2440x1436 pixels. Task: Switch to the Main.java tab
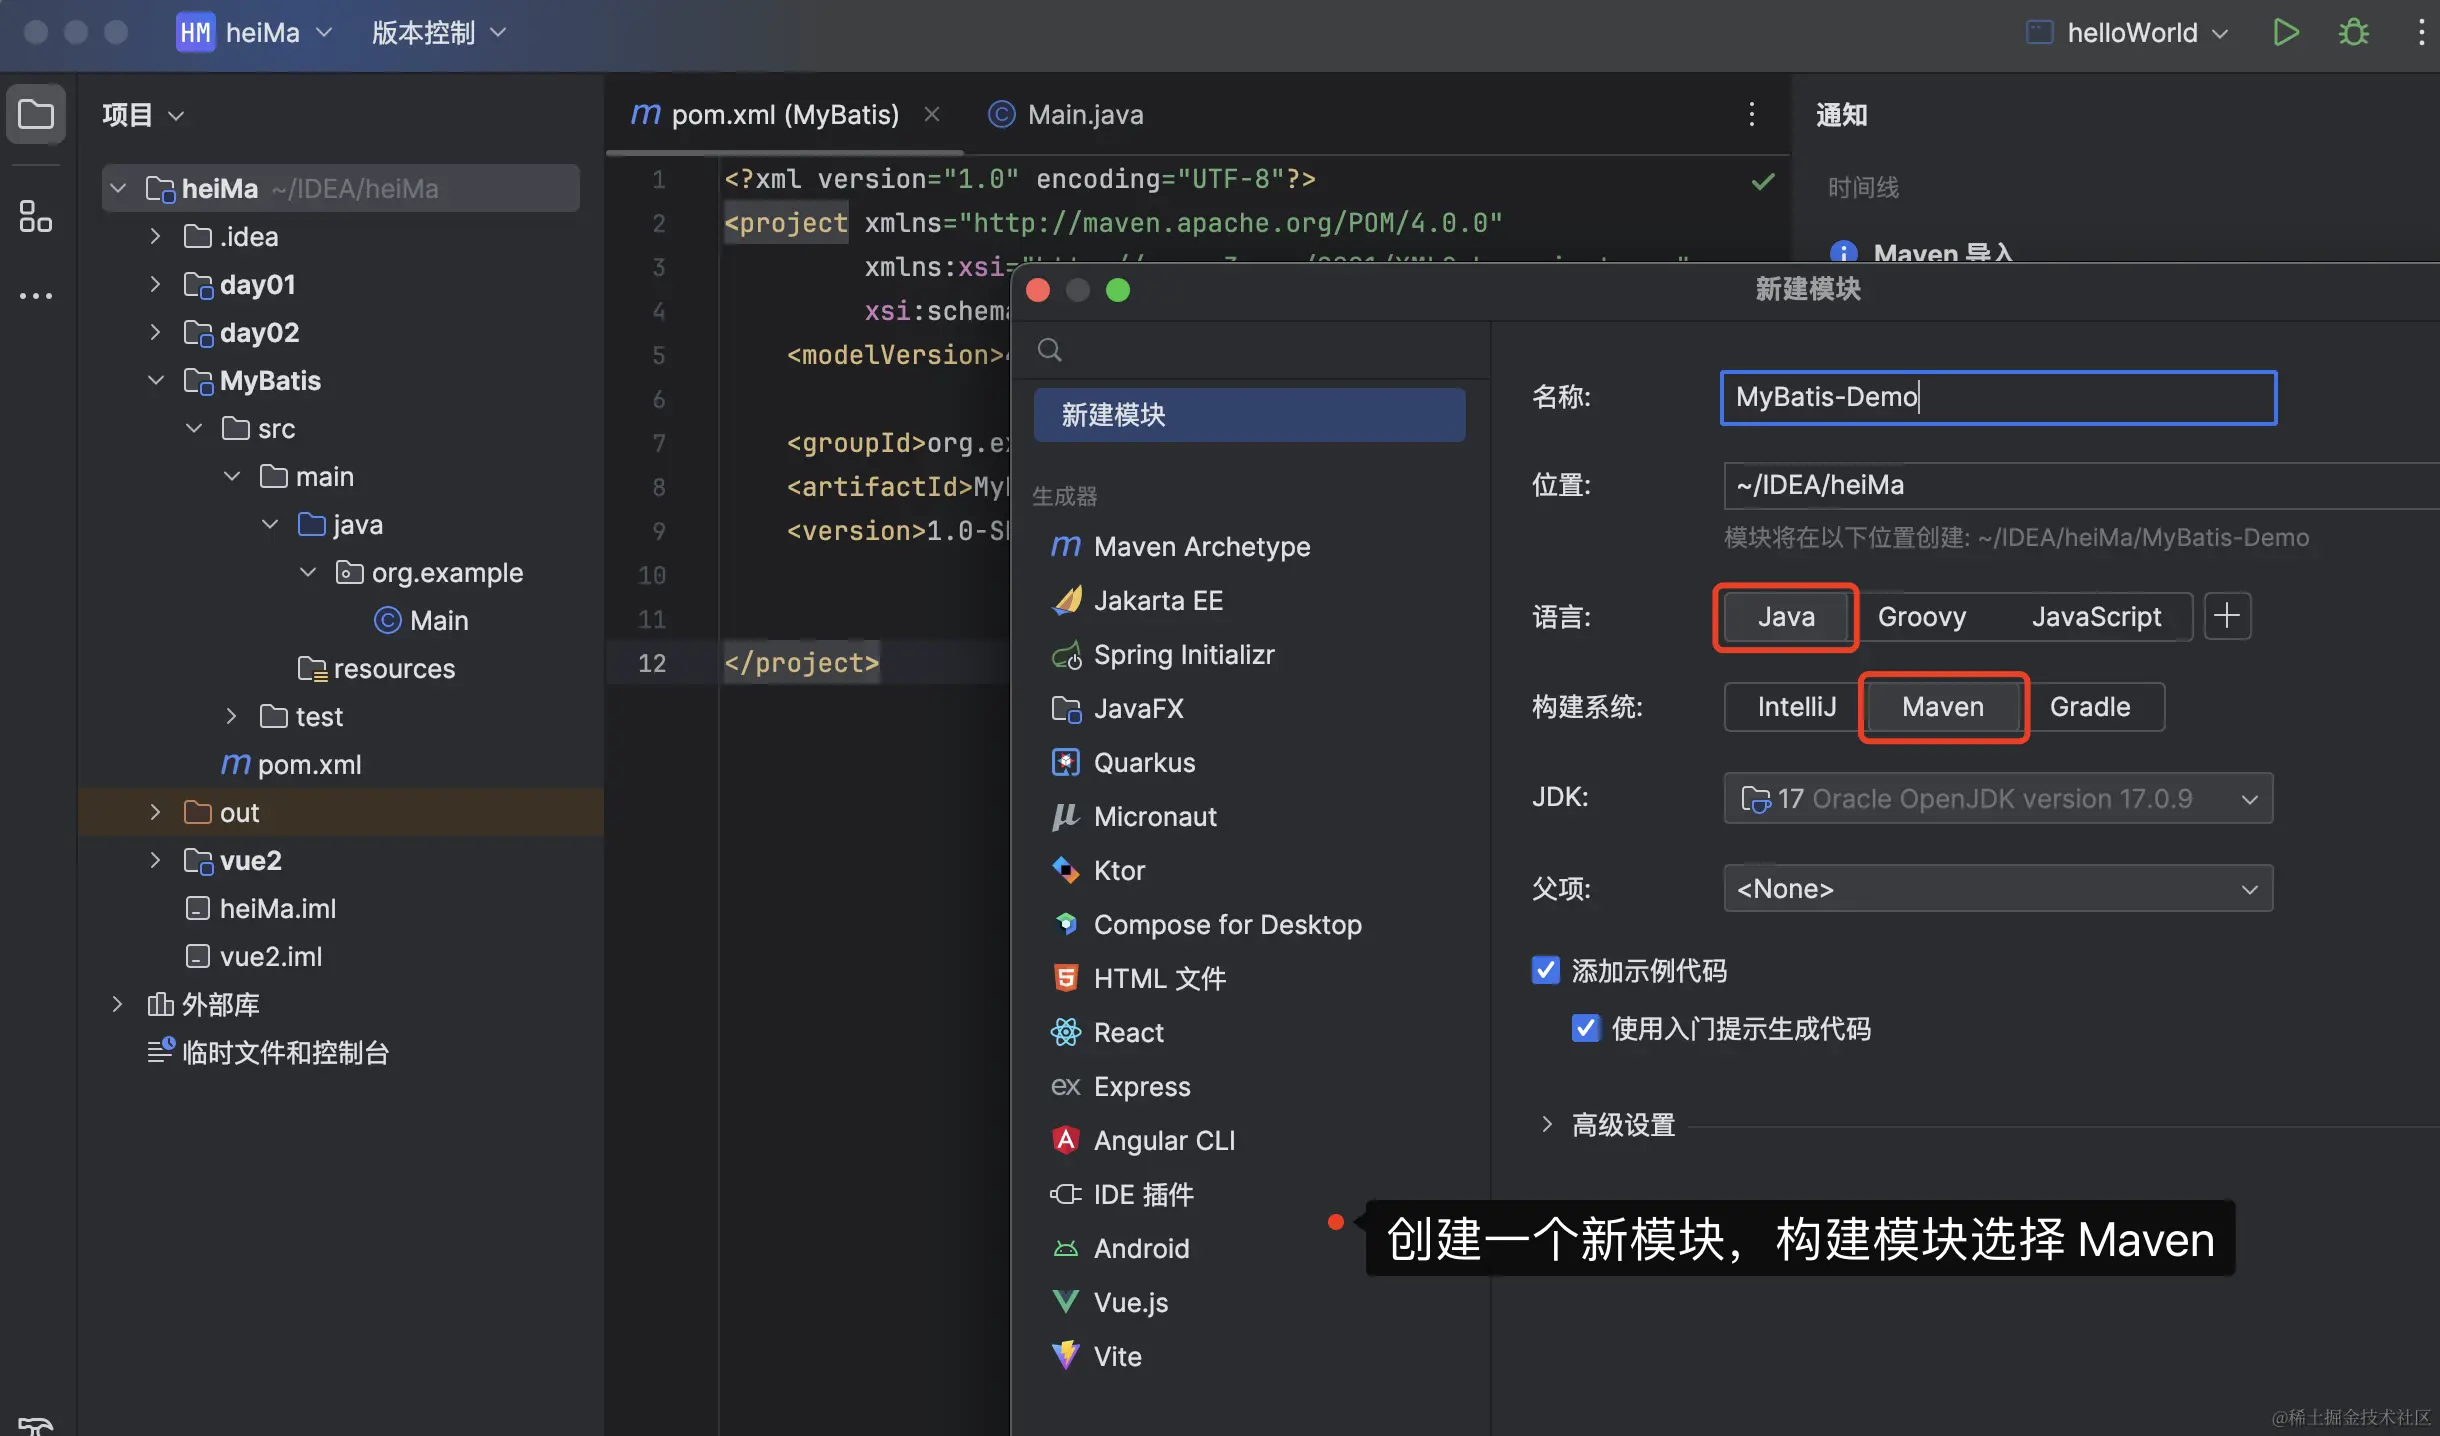click(x=1066, y=114)
